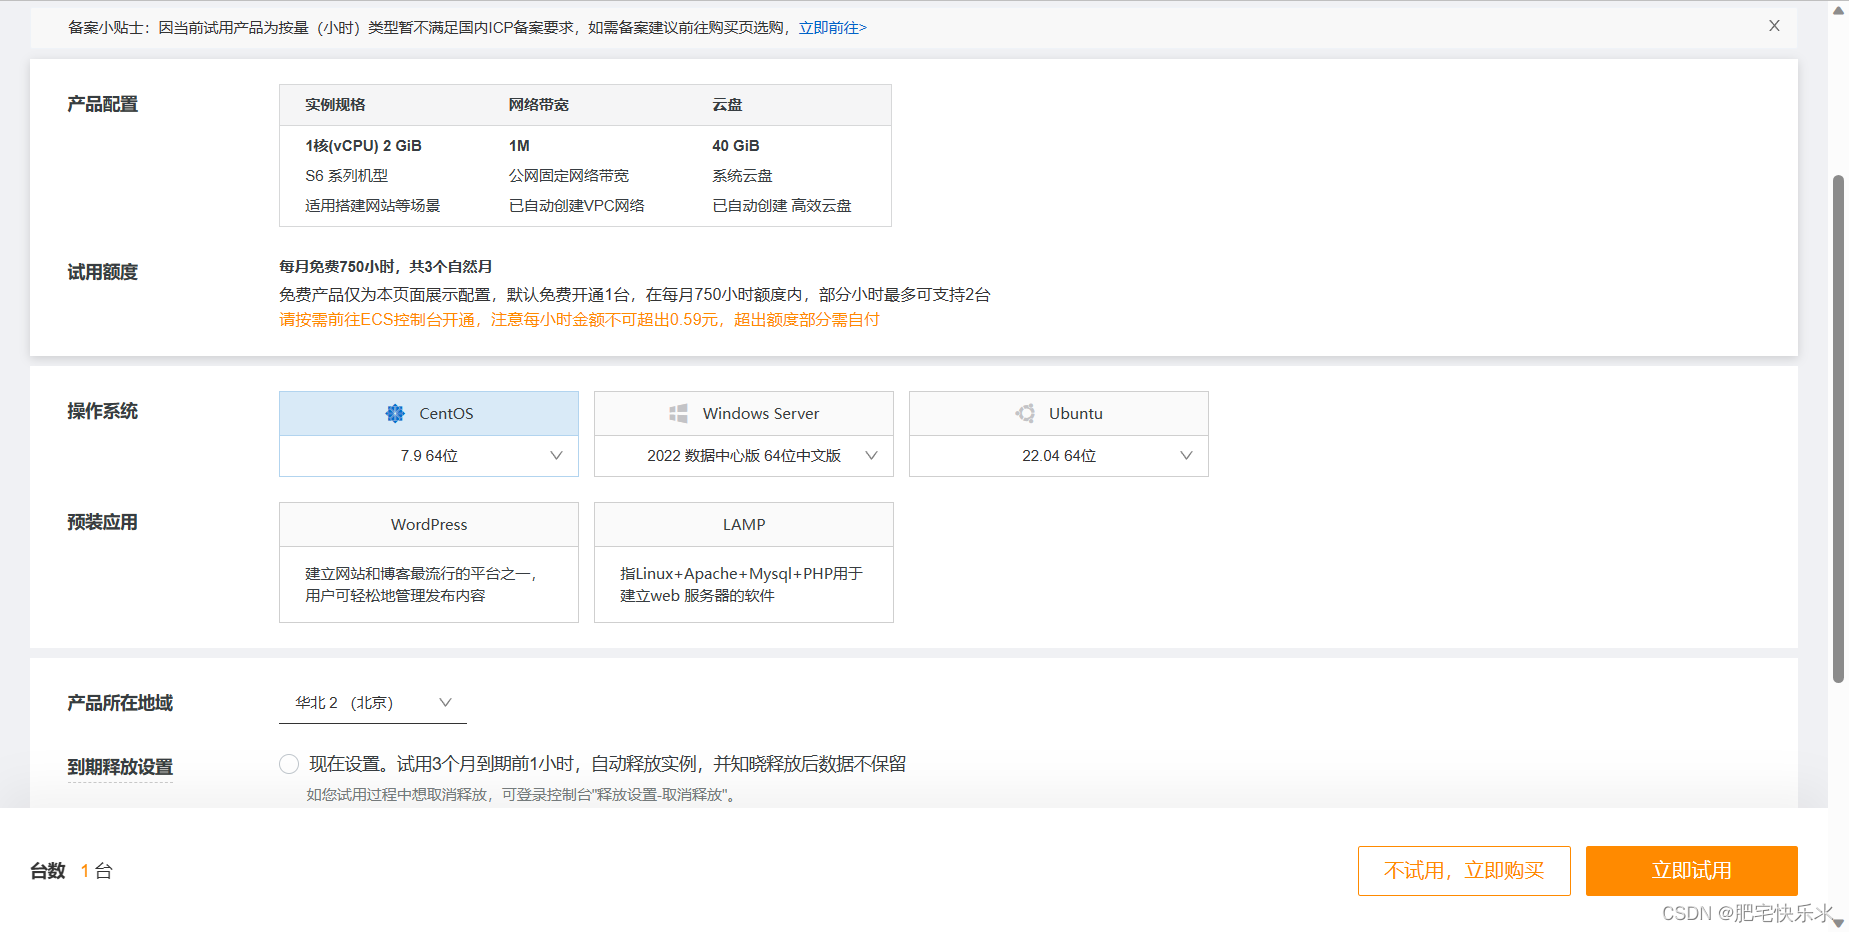Screen dimensions: 1849x932
Task: Open the 立即前往 purchase page link
Action: (x=832, y=28)
